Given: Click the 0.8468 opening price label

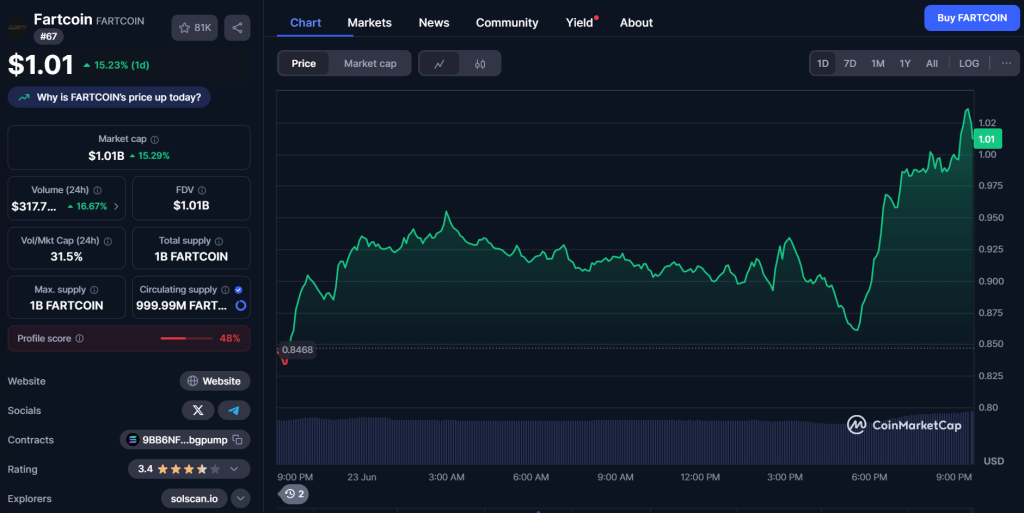Looking at the screenshot, I should pyautogui.click(x=297, y=350).
